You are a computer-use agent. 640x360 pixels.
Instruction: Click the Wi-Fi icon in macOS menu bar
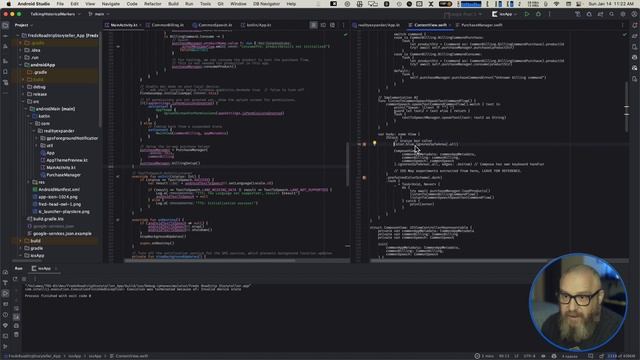click(x=556, y=4)
